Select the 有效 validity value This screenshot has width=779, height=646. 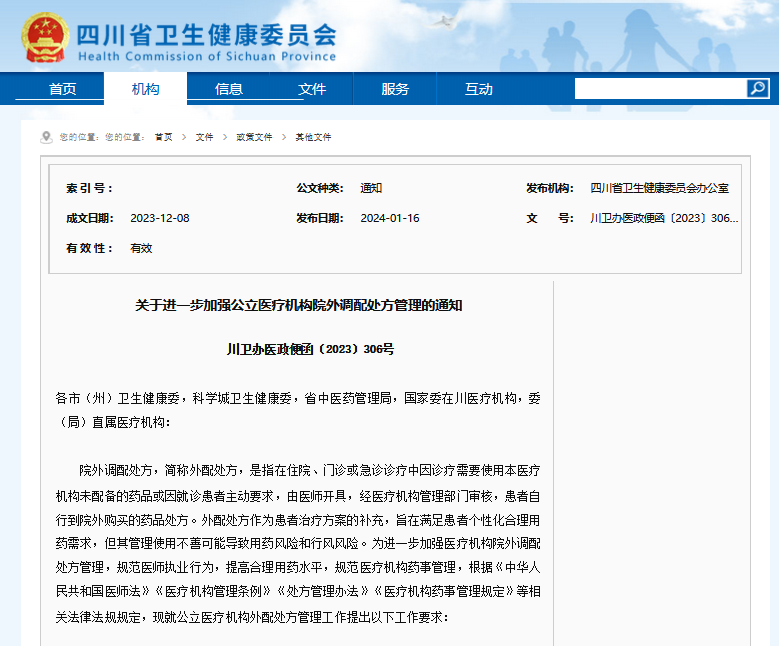[x=141, y=248]
